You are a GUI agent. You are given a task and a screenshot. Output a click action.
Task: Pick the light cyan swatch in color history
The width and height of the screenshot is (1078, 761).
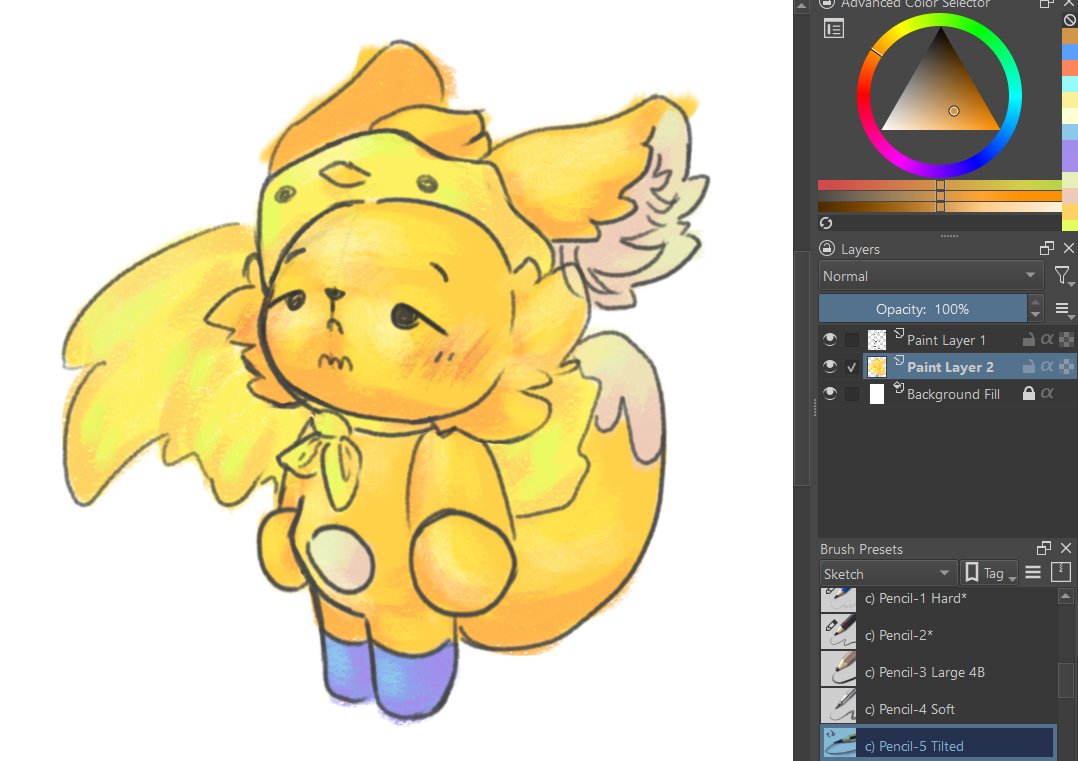[1070, 84]
